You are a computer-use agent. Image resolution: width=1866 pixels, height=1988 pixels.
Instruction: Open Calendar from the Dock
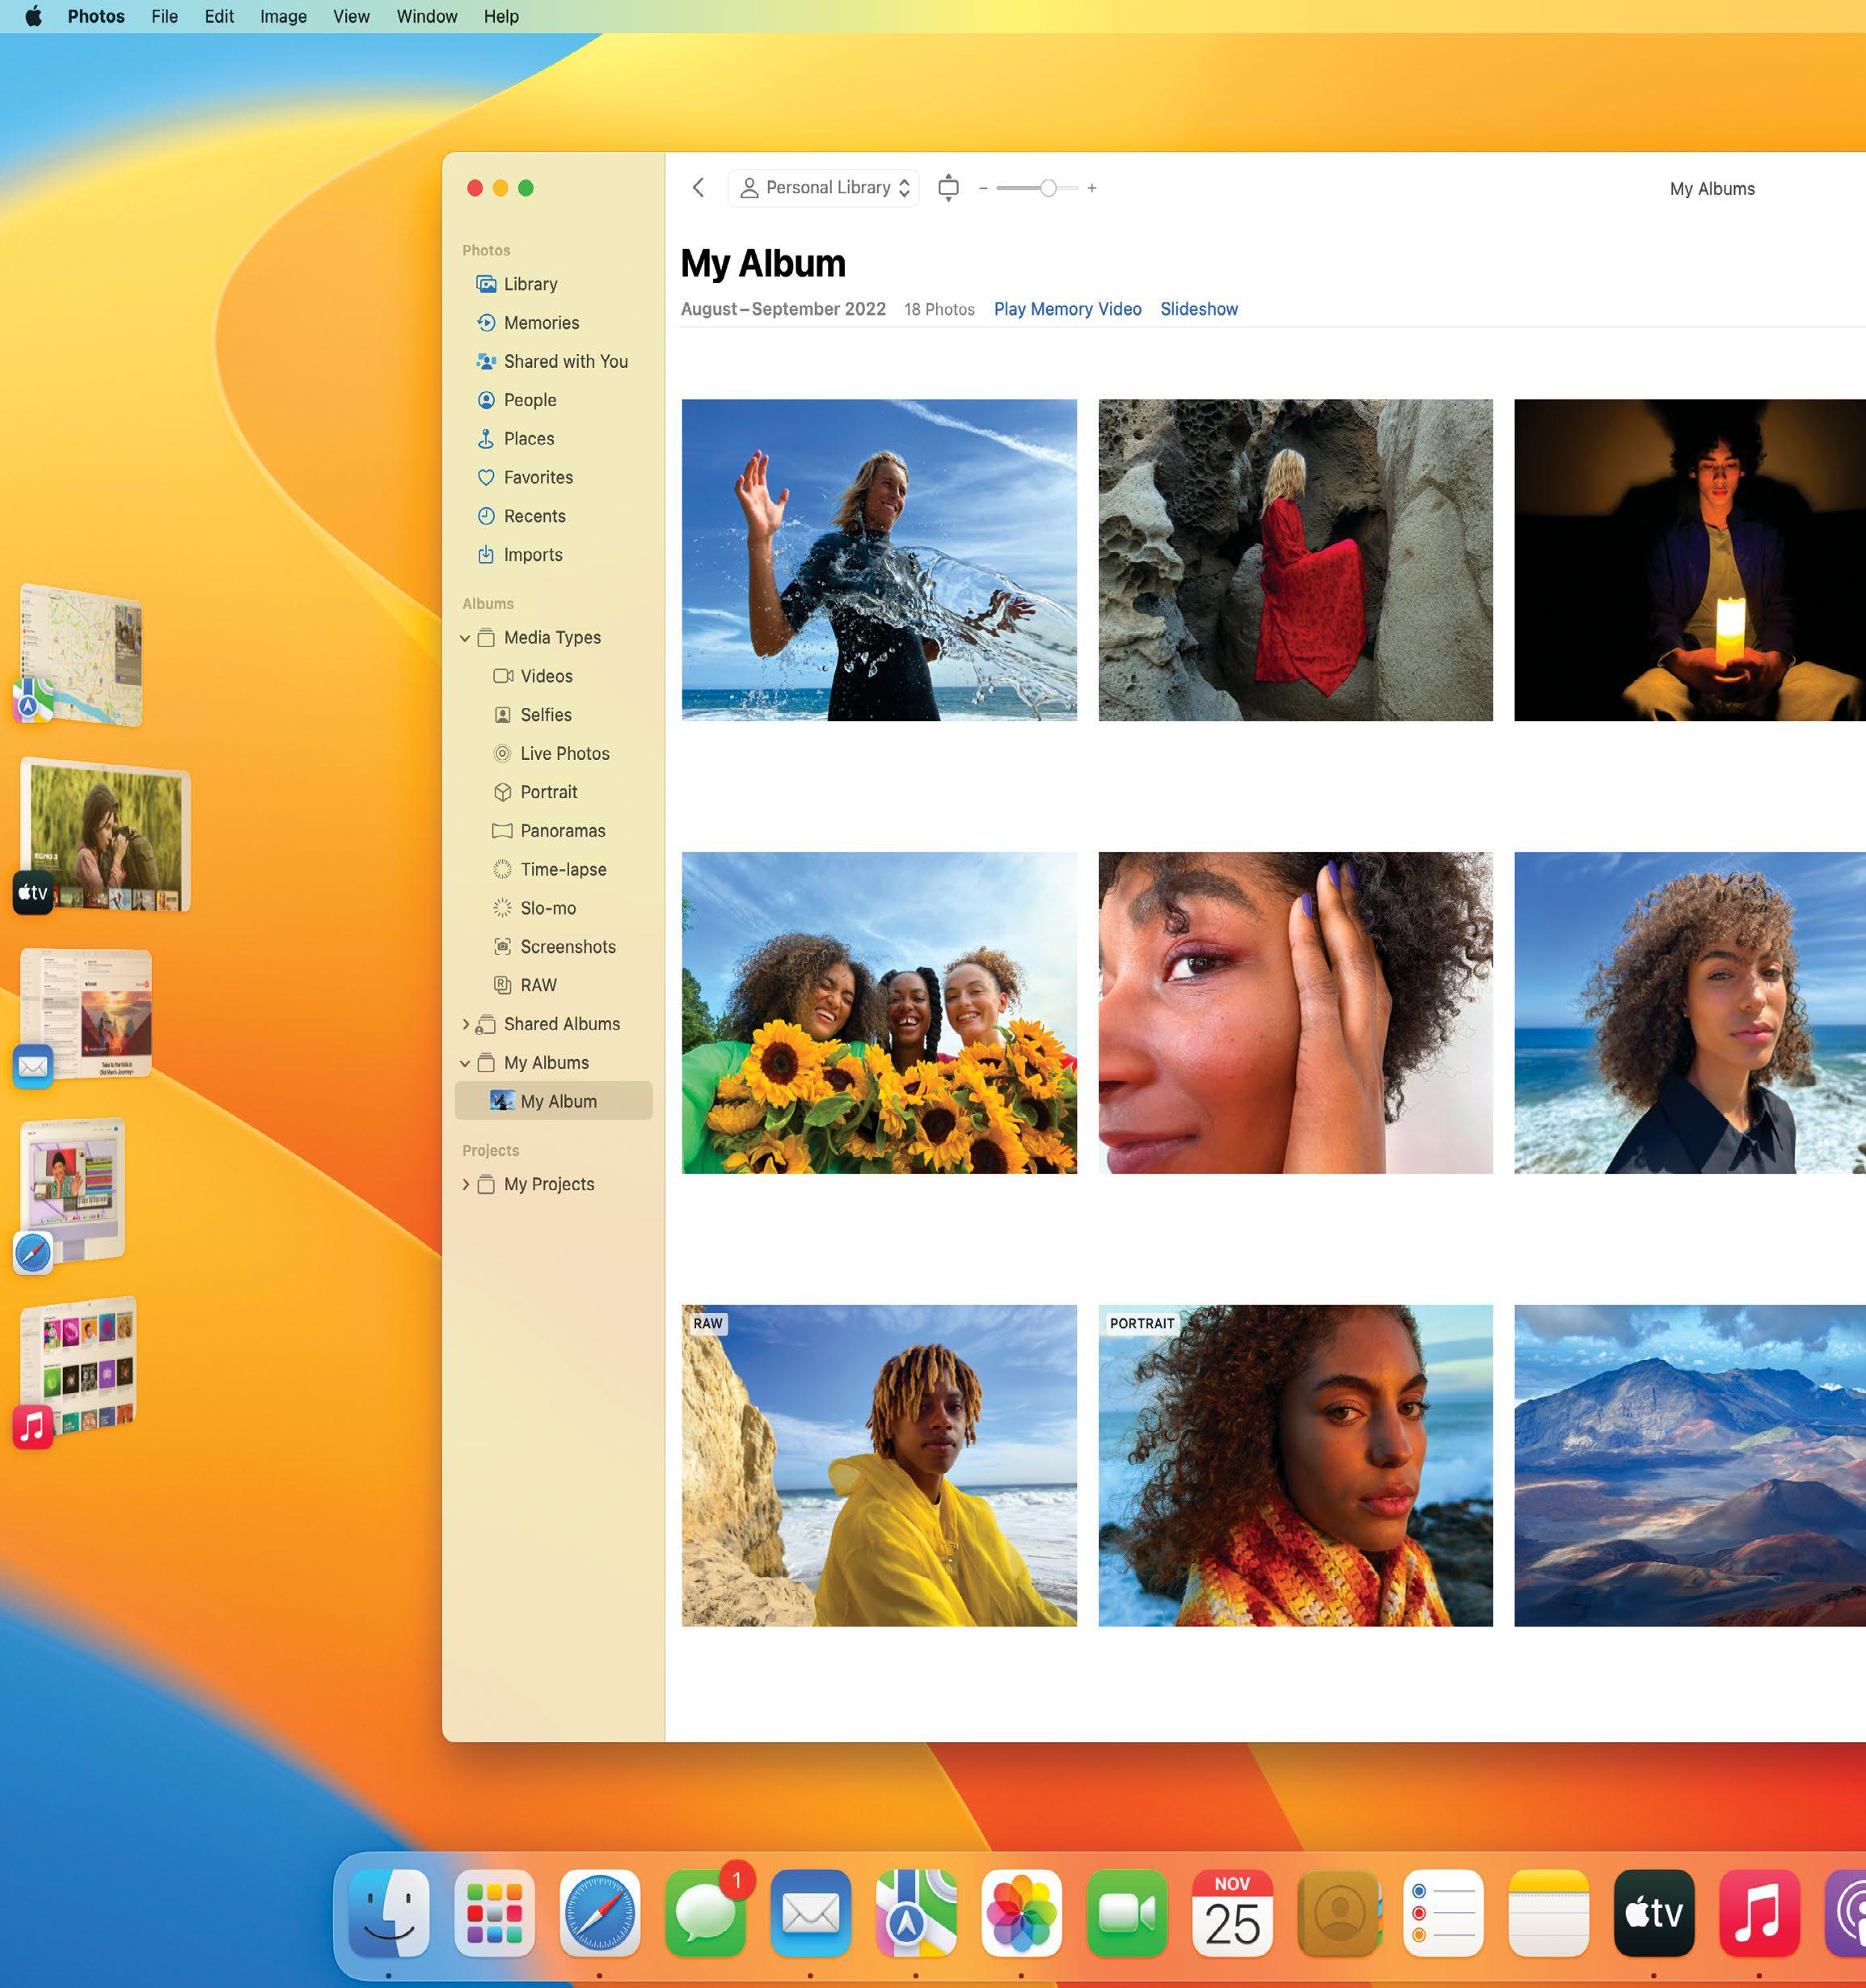1232,1912
